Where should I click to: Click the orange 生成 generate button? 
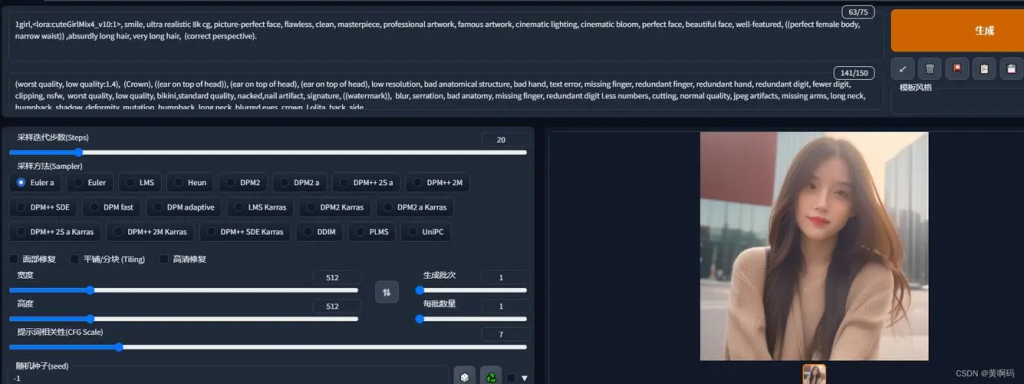point(957,31)
